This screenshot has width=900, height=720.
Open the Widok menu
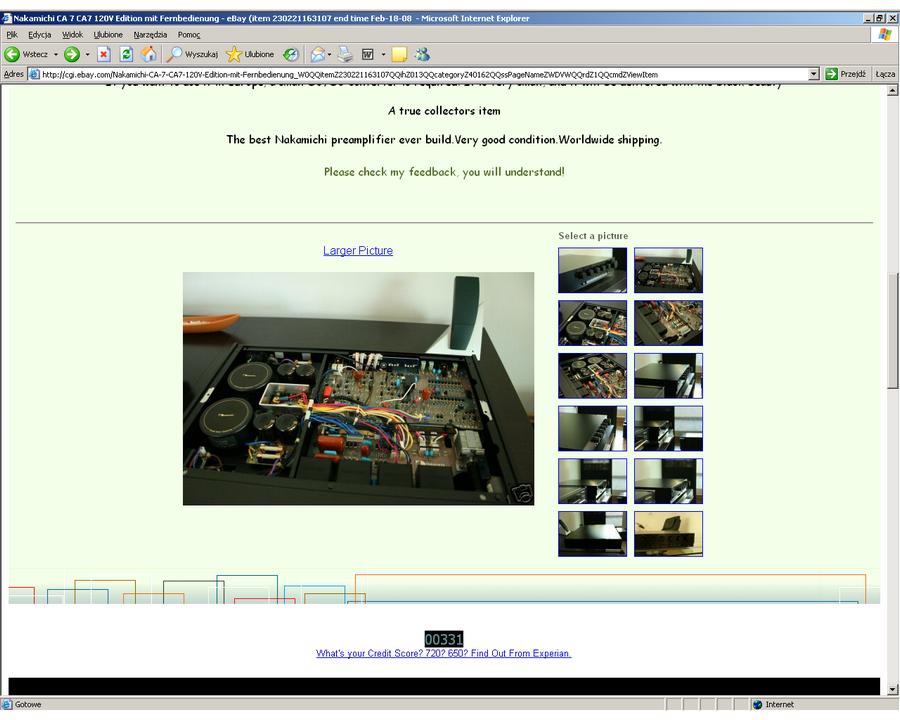click(72, 35)
